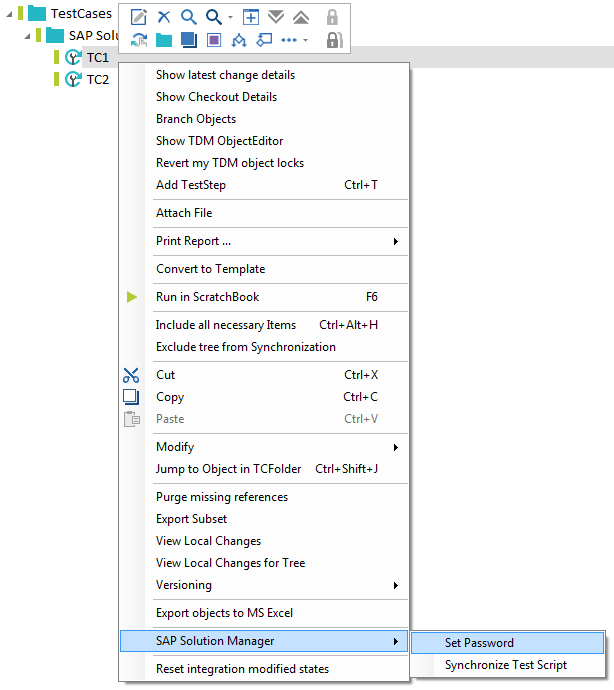The width and height of the screenshot is (614, 690).
Task: Expand the Modify submenu
Action: tap(264, 447)
